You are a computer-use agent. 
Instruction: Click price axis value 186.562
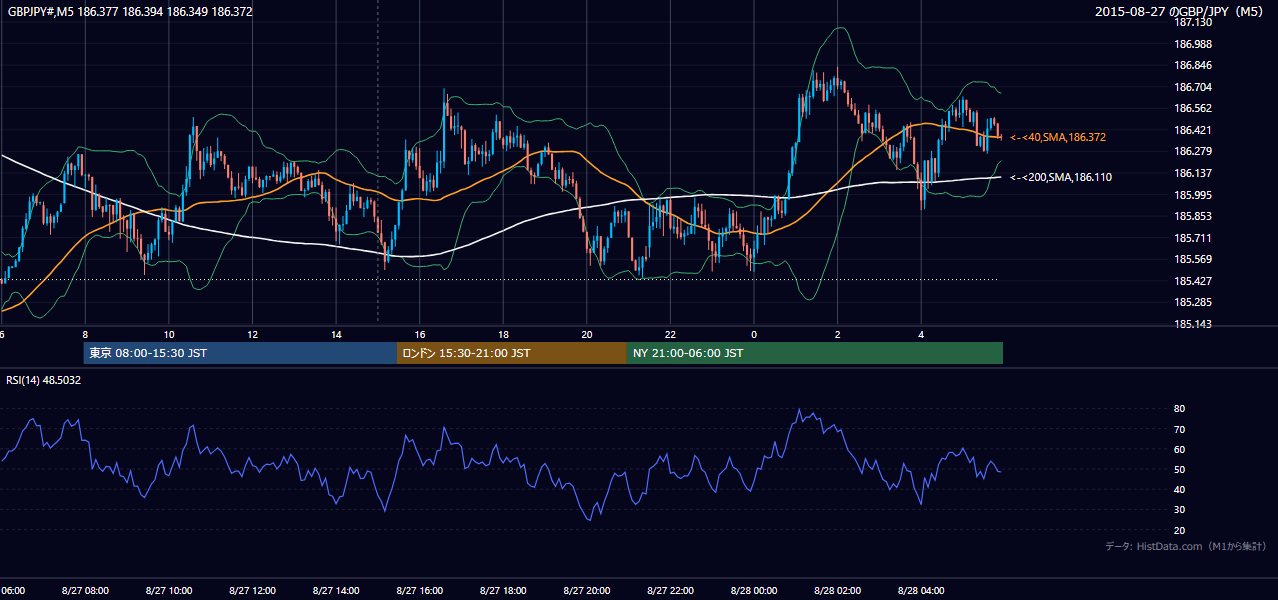click(1194, 108)
